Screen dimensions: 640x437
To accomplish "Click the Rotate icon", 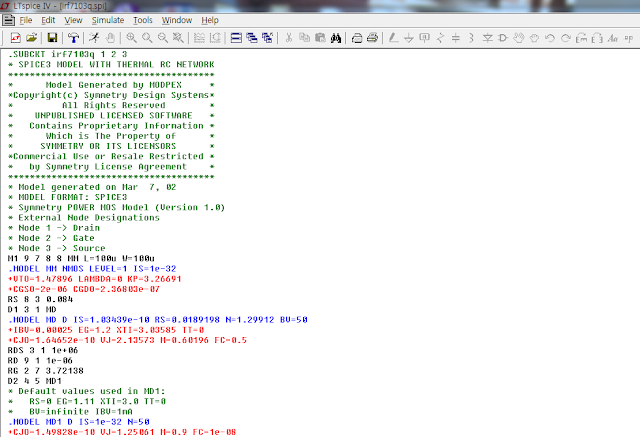I will (581, 38).
